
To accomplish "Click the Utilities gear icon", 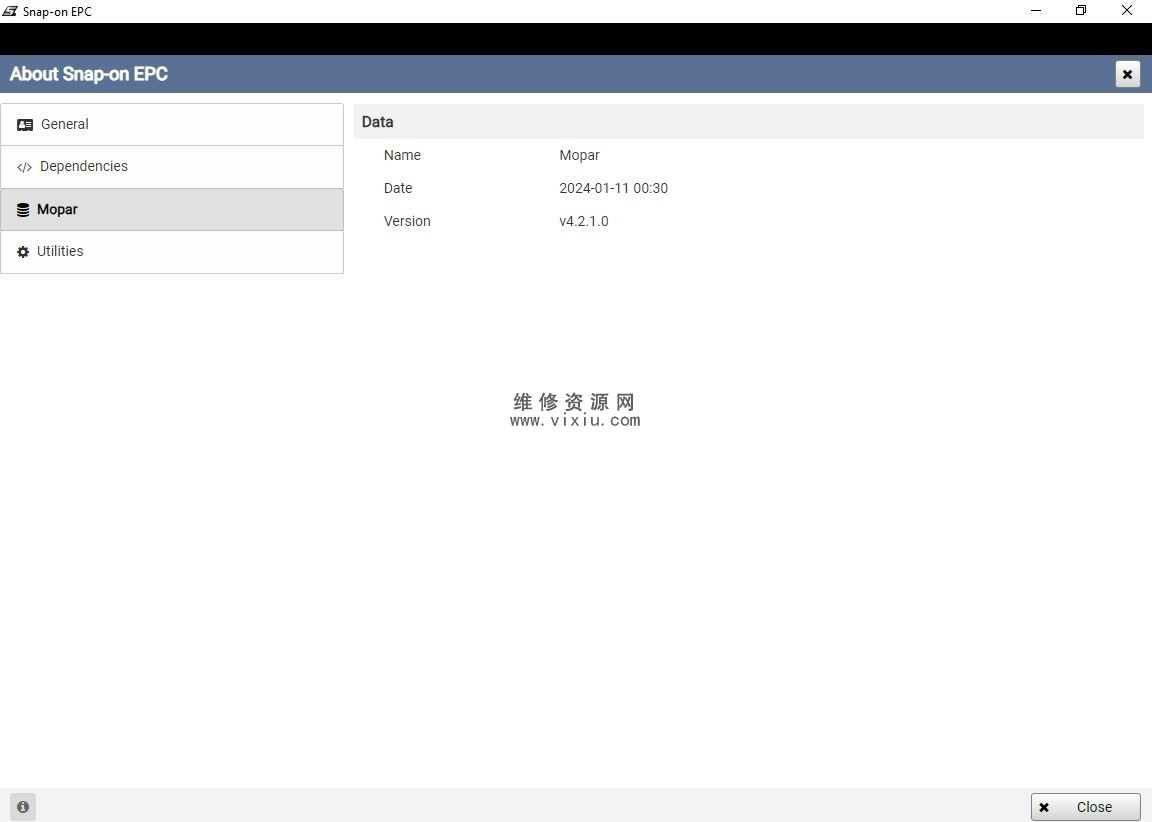I will tap(24, 252).
